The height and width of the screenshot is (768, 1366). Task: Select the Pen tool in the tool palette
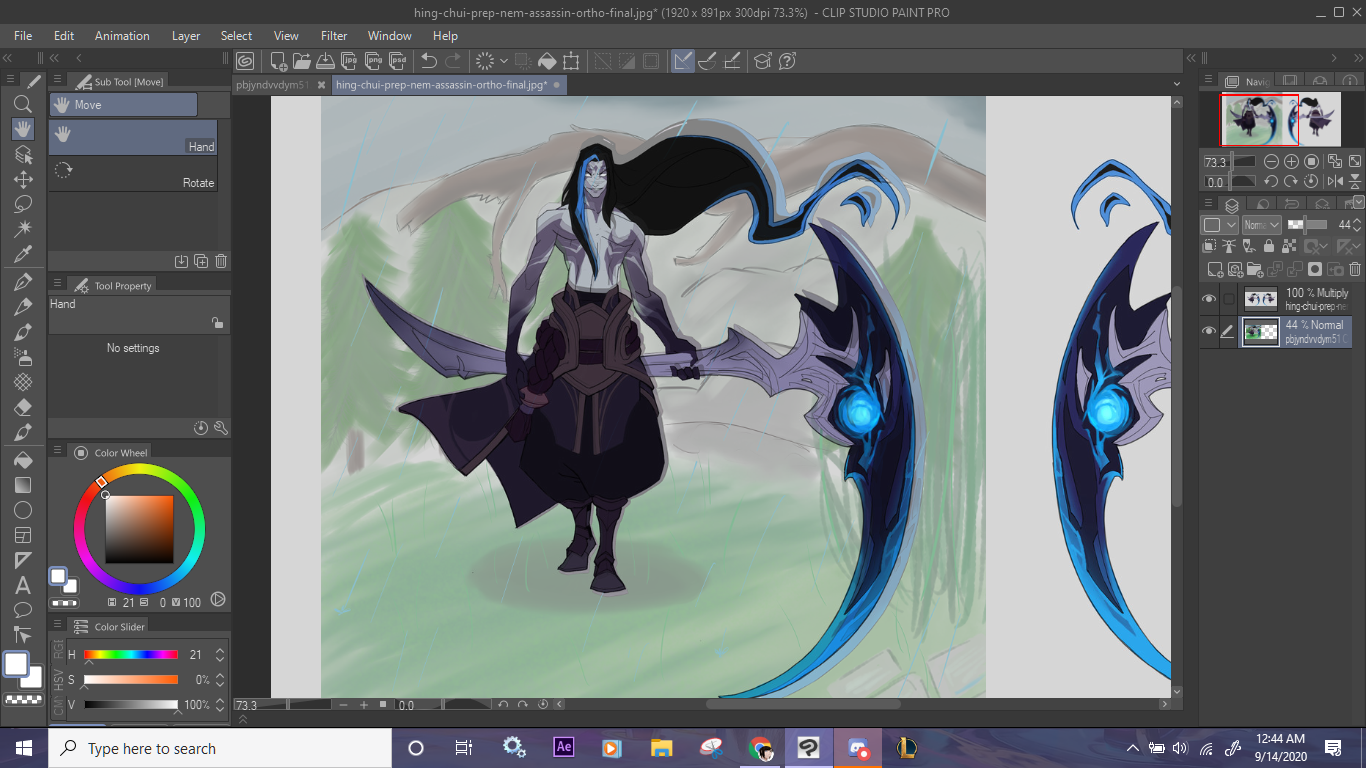tap(23, 282)
